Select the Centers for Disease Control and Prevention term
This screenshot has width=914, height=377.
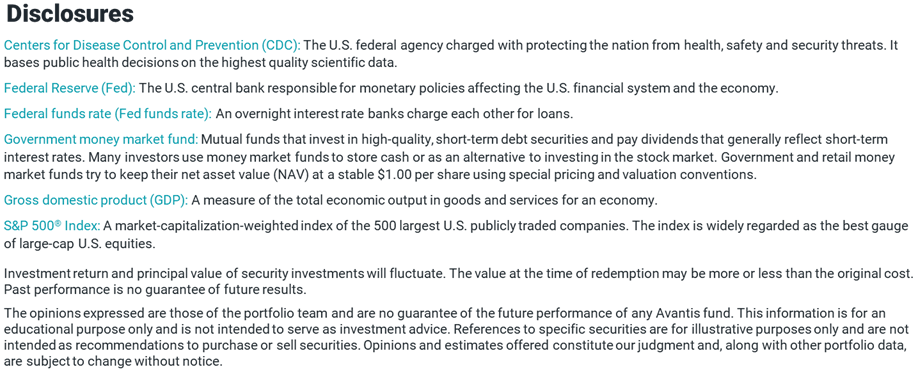pyautogui.click(x=152, y=45)
